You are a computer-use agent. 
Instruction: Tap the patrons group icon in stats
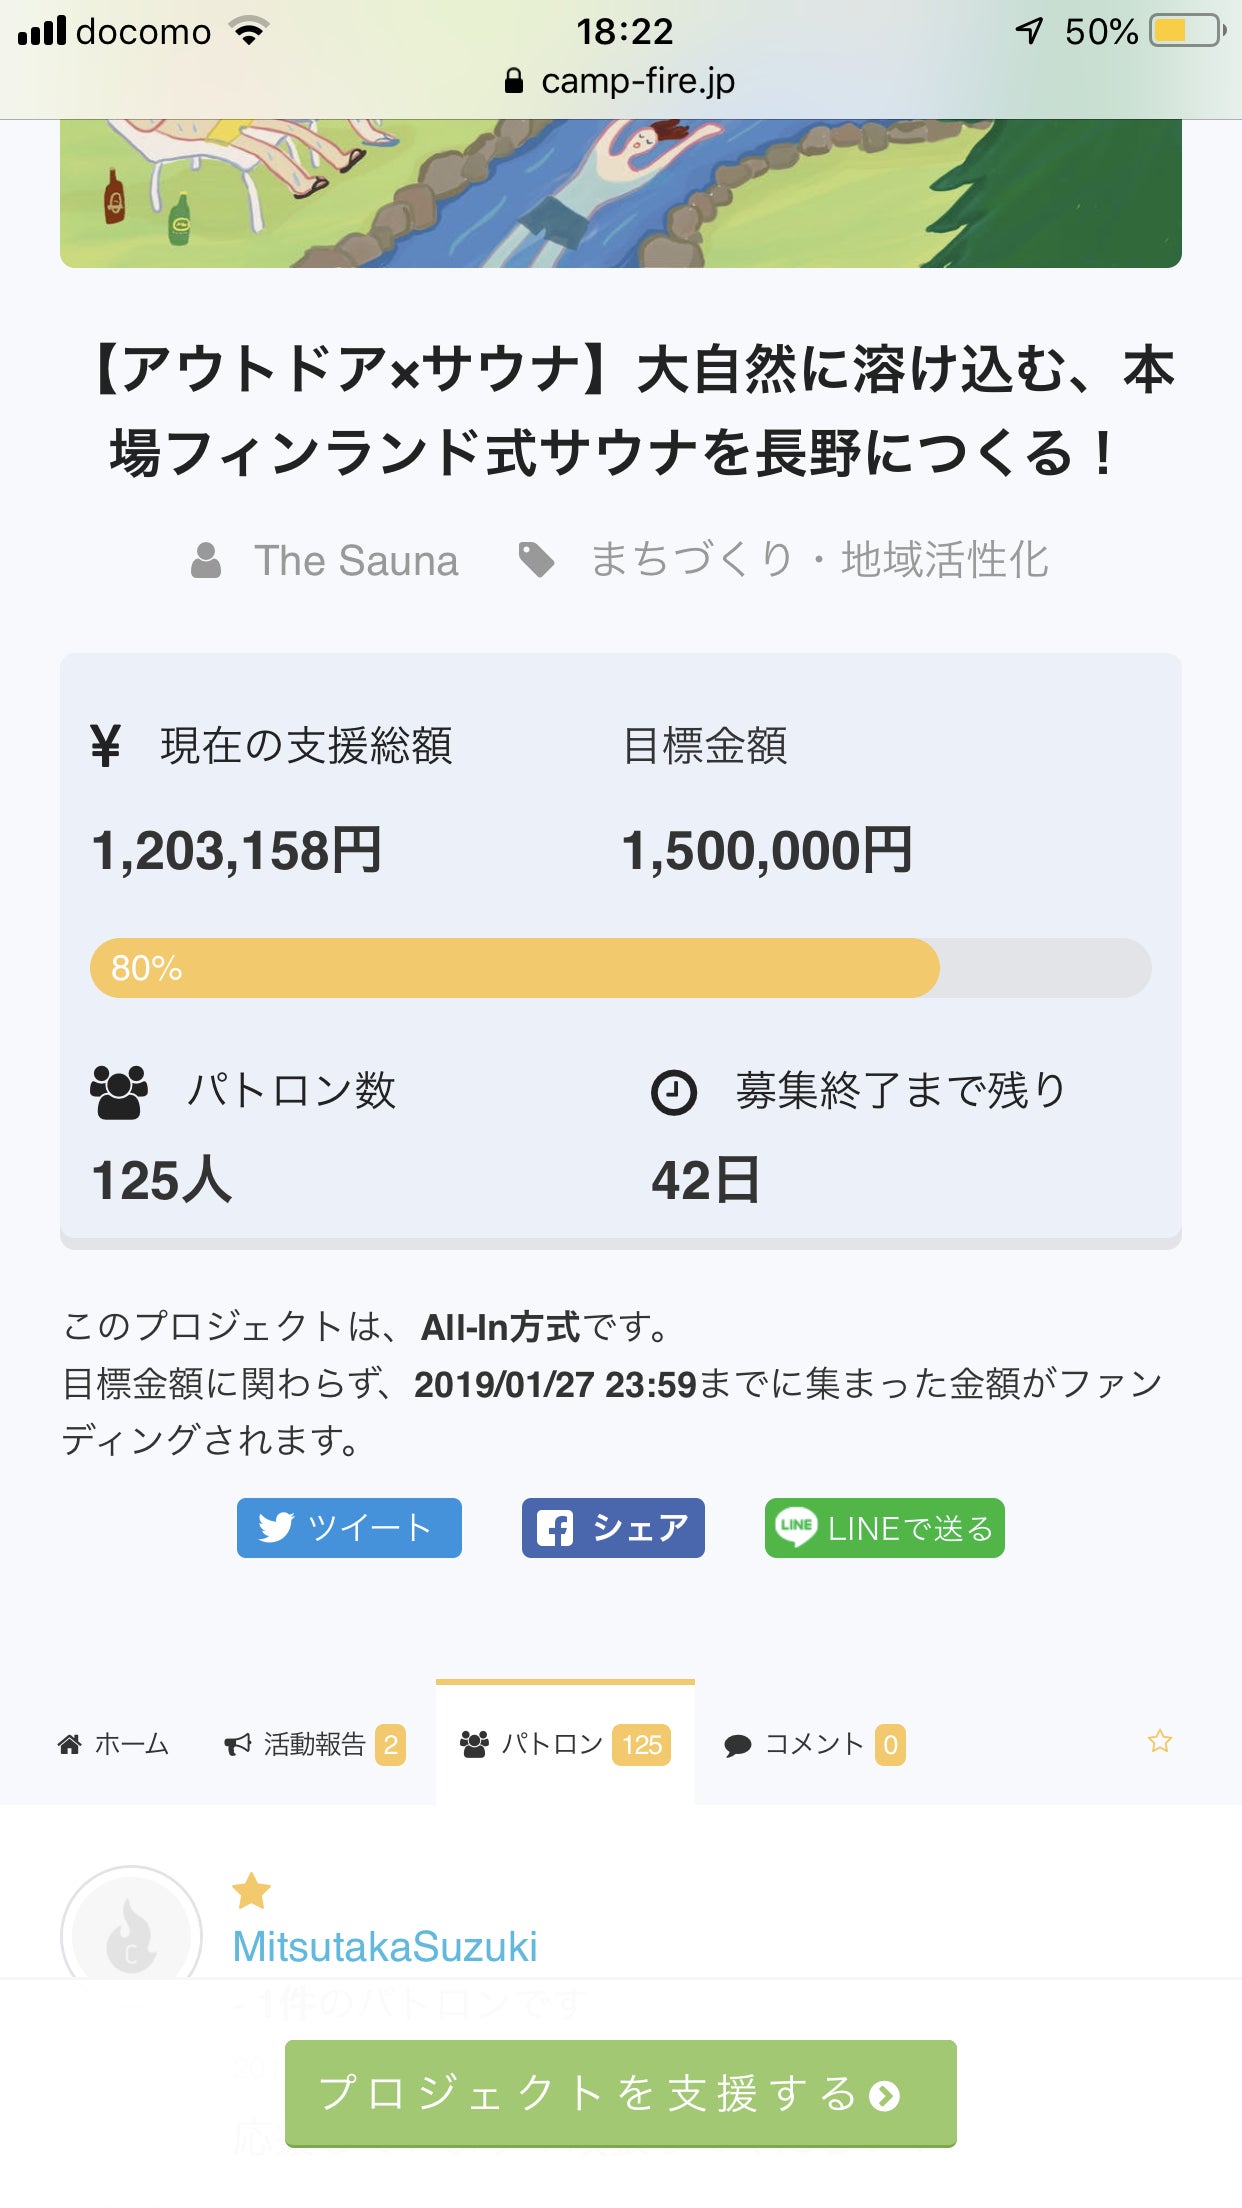119,1092
